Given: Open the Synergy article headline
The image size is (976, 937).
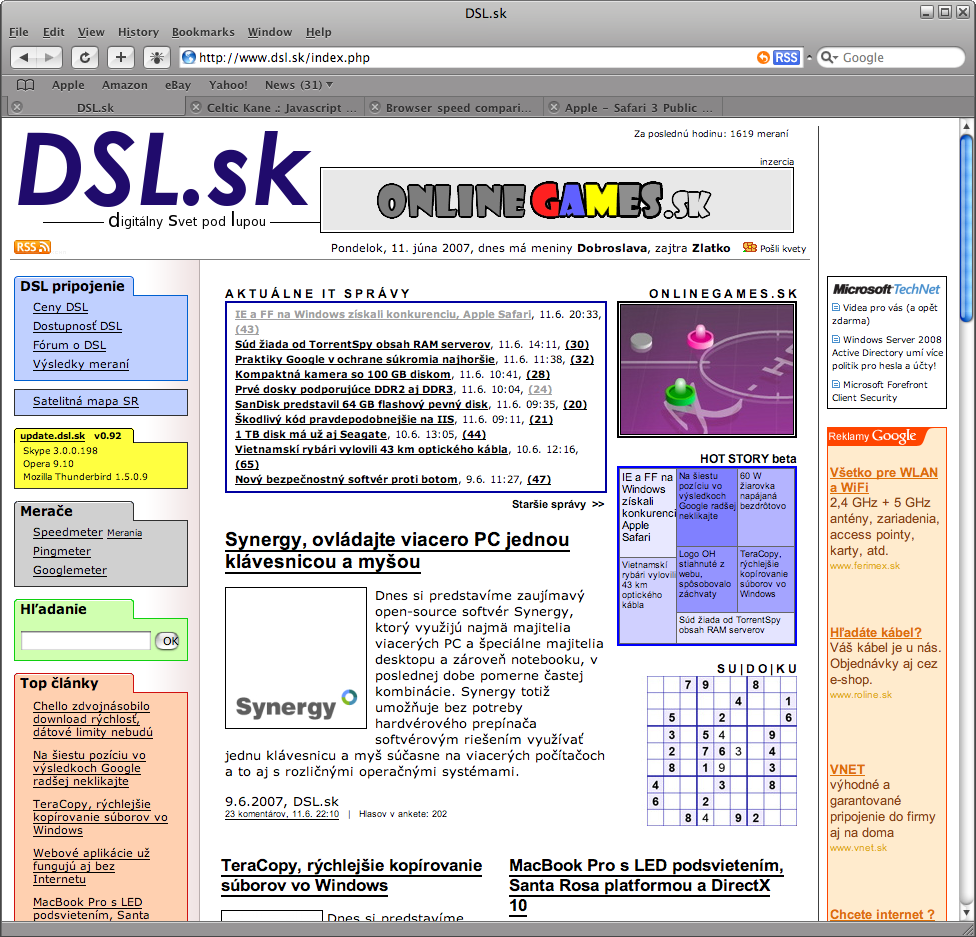Looking at the screenshot, I should [397, 550].
